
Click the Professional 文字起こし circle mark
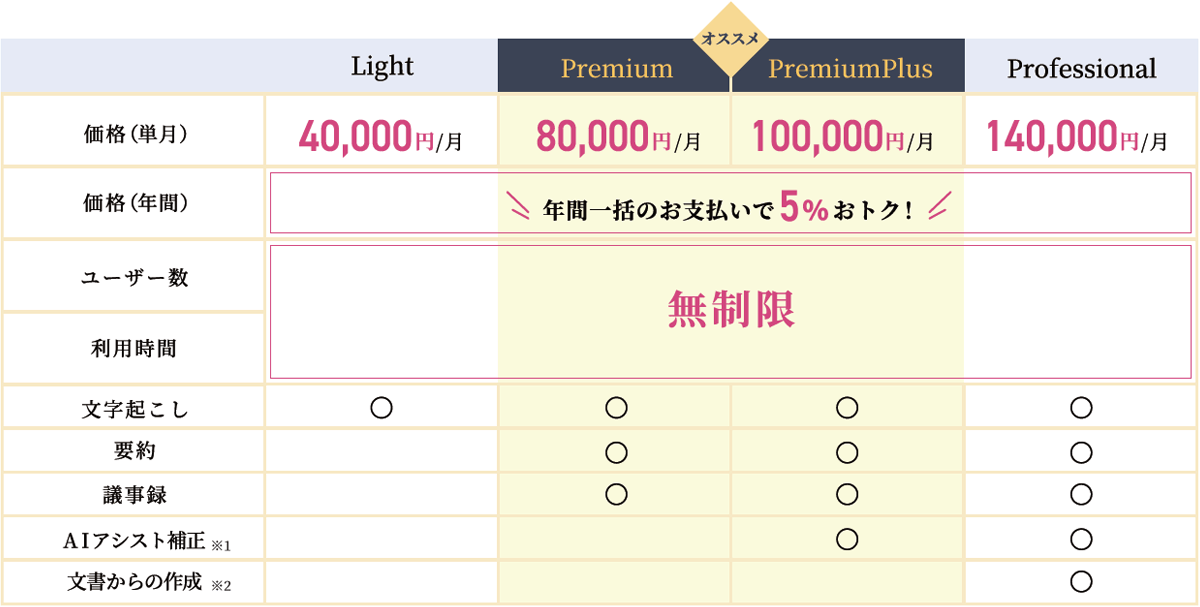1080,407
